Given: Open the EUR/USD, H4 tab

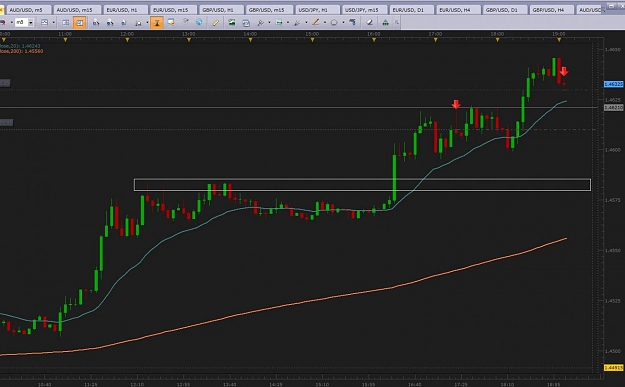Looking at the screenshot, I should [x=458, y=10].
